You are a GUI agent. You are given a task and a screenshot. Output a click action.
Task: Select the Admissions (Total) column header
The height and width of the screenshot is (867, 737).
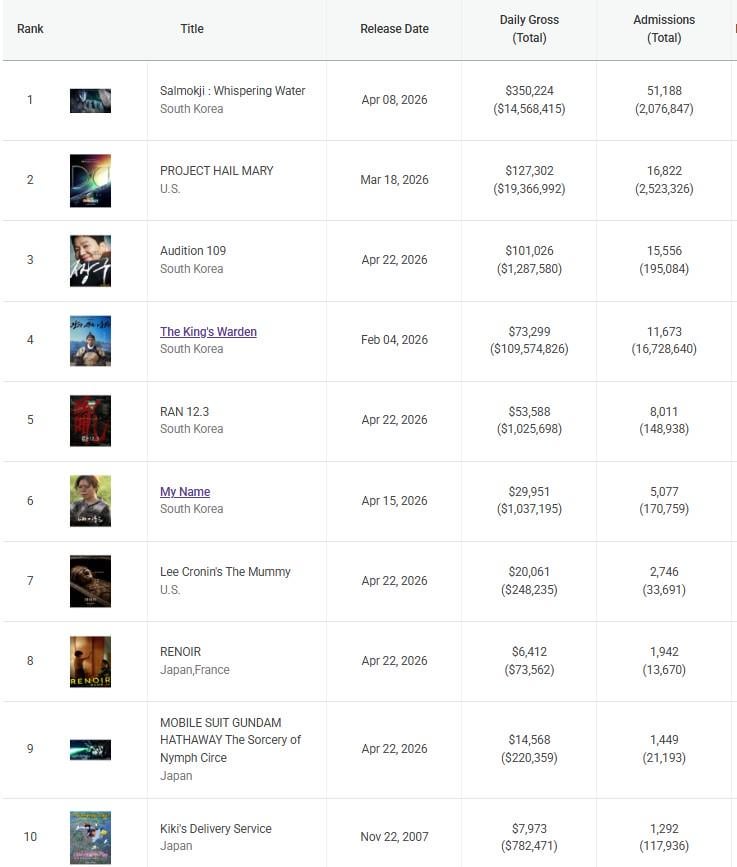click(x=664, y=29)
